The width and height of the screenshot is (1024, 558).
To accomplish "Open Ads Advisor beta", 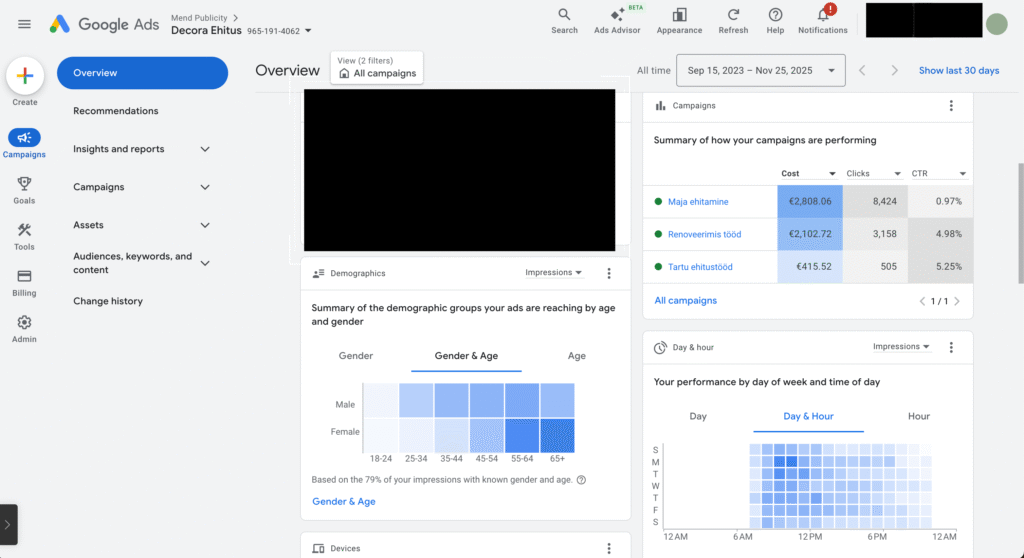I will (617, 15).
